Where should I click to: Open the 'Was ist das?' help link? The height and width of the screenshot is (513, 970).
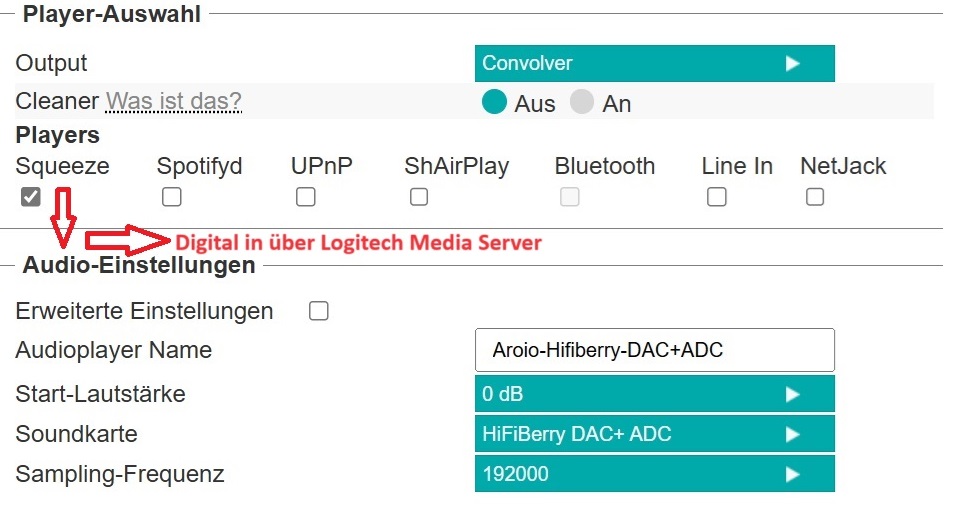173,101
